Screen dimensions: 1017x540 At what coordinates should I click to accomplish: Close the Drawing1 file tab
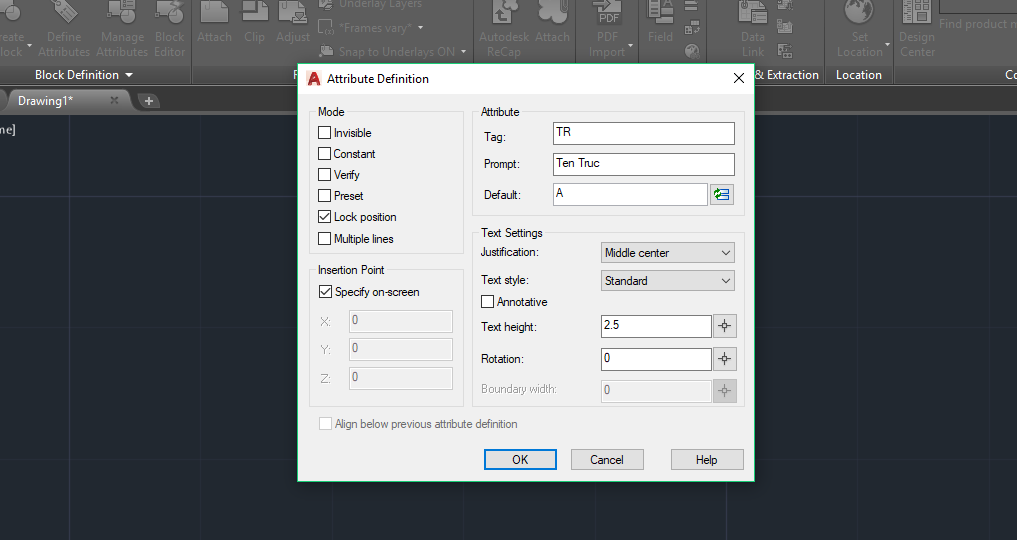pyautogui.click(x=114, y=100)
